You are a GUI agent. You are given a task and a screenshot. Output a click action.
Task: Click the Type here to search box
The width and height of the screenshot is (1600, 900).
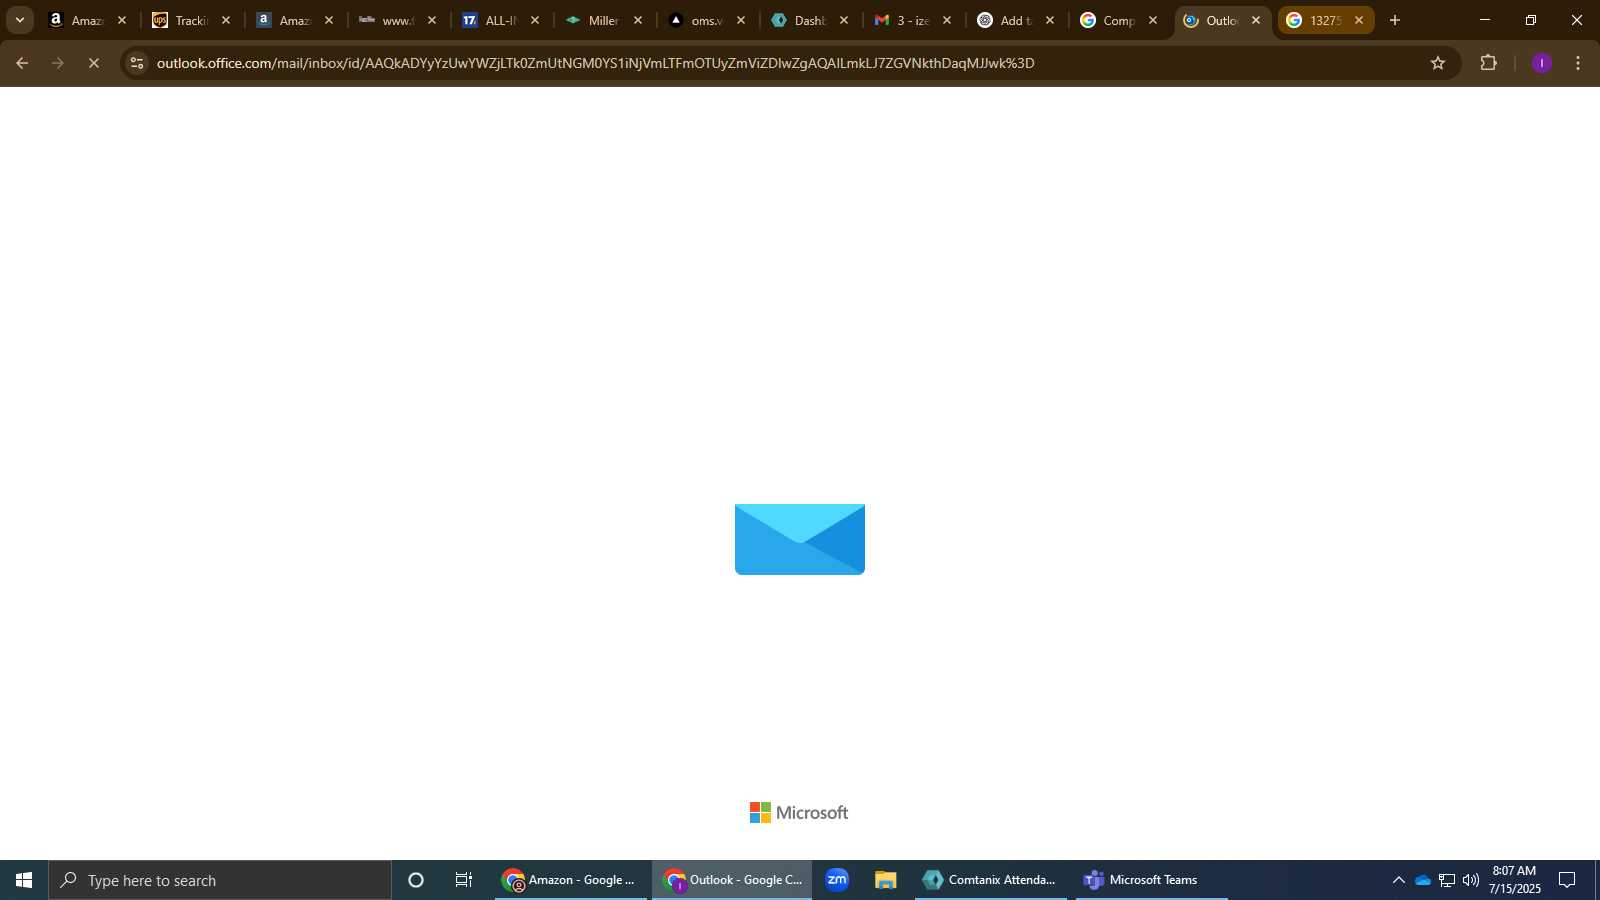(220, 880)
